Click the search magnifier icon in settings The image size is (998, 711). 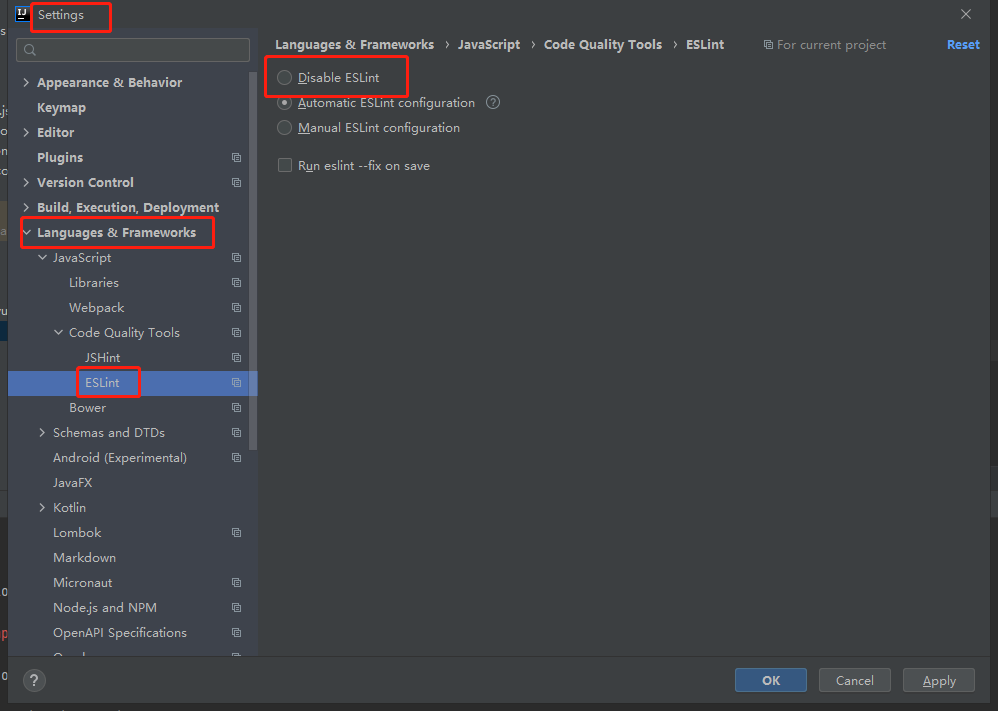(x=30, y=50)
